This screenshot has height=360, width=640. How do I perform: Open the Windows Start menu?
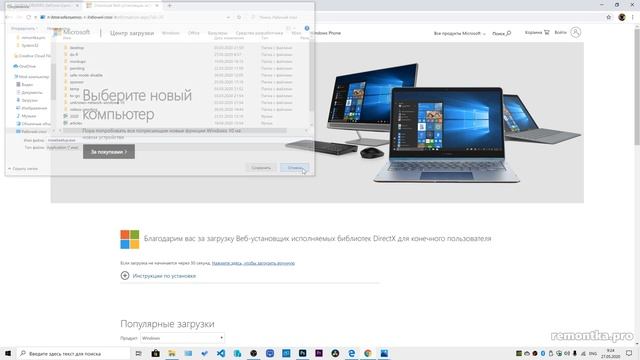coord(8,353)
